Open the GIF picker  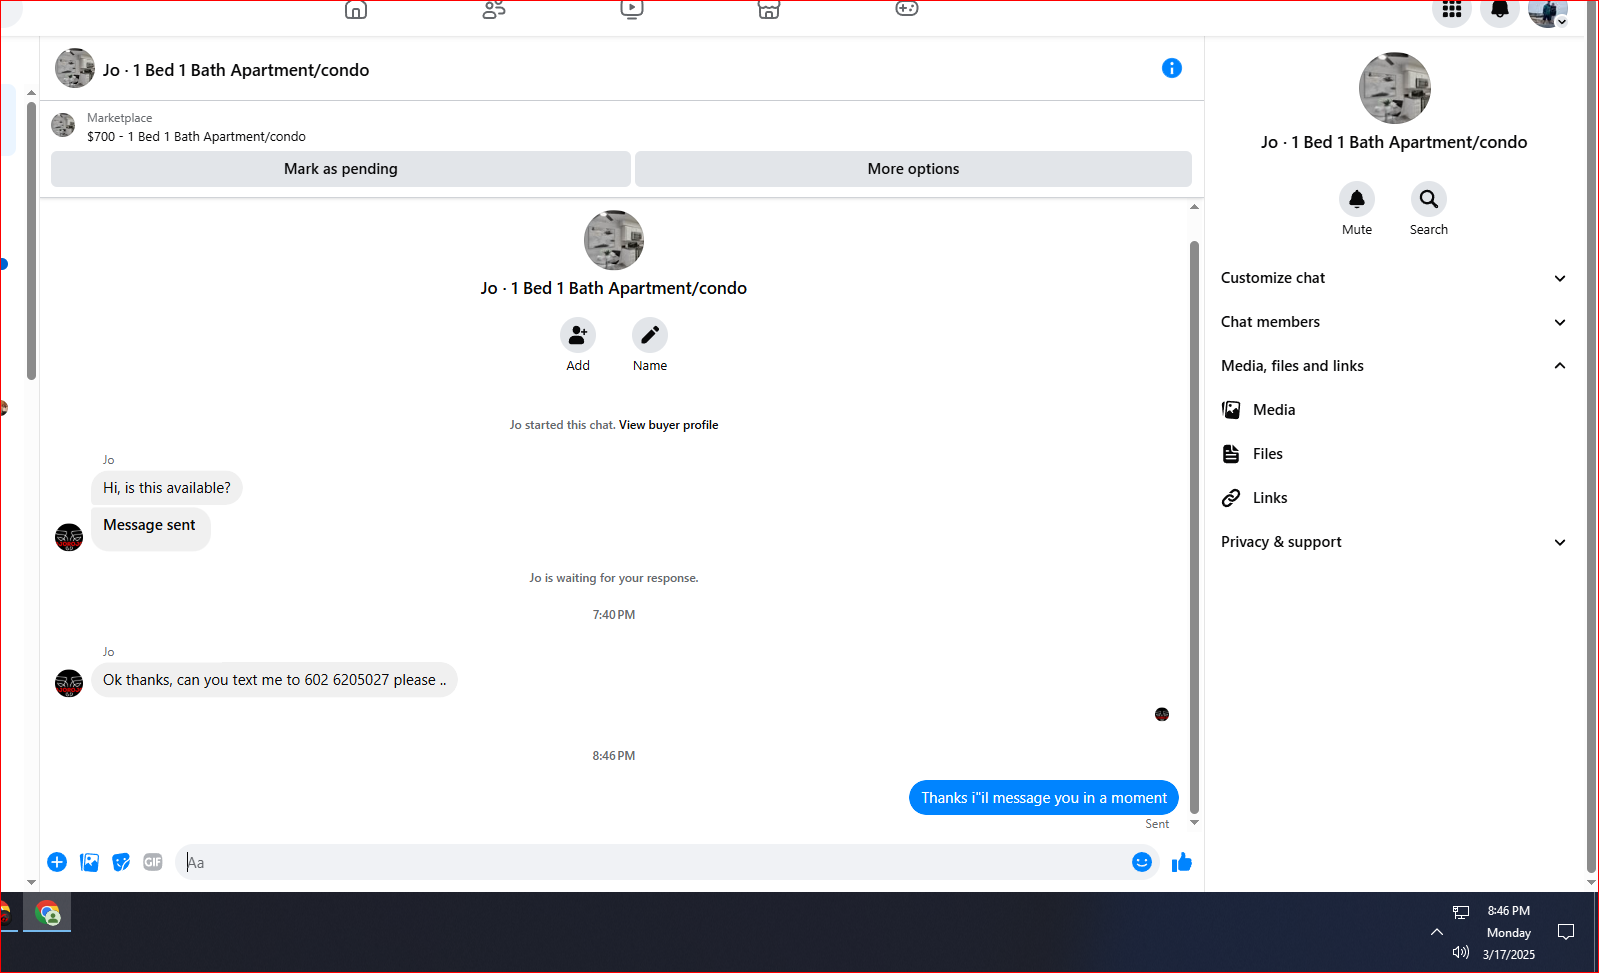point(153,862)
